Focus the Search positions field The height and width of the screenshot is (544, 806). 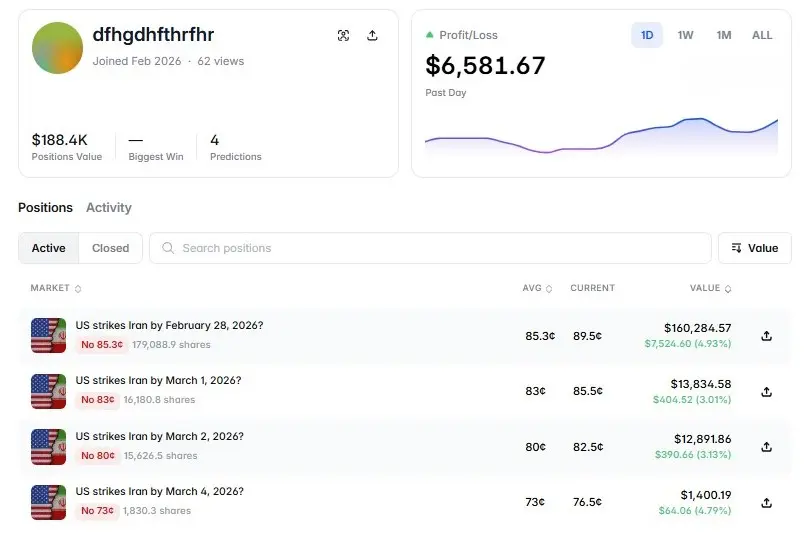[x=430, y=248]
